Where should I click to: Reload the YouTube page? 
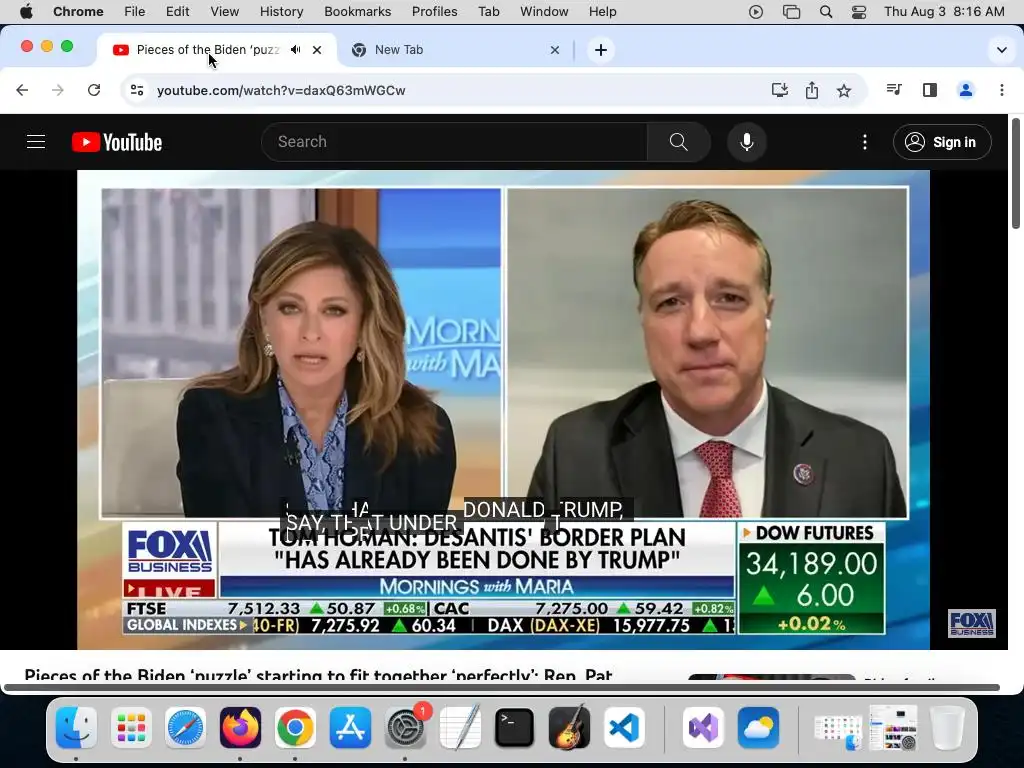(x=94, y=90)
